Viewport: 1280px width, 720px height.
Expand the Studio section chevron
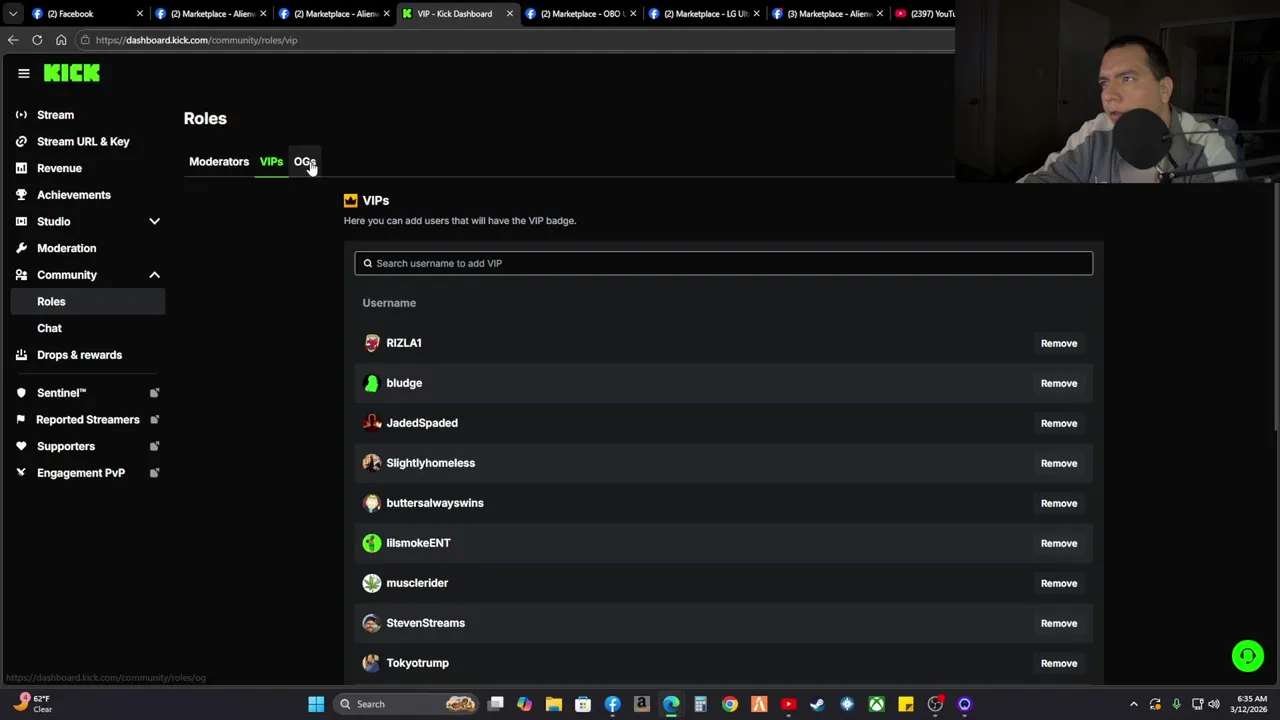tap(154, 222)
